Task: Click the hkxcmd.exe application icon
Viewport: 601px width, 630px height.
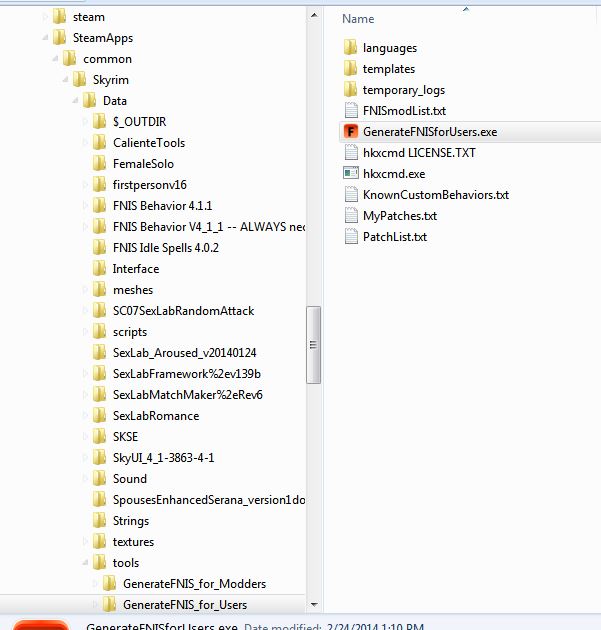Action: (351, 173)
